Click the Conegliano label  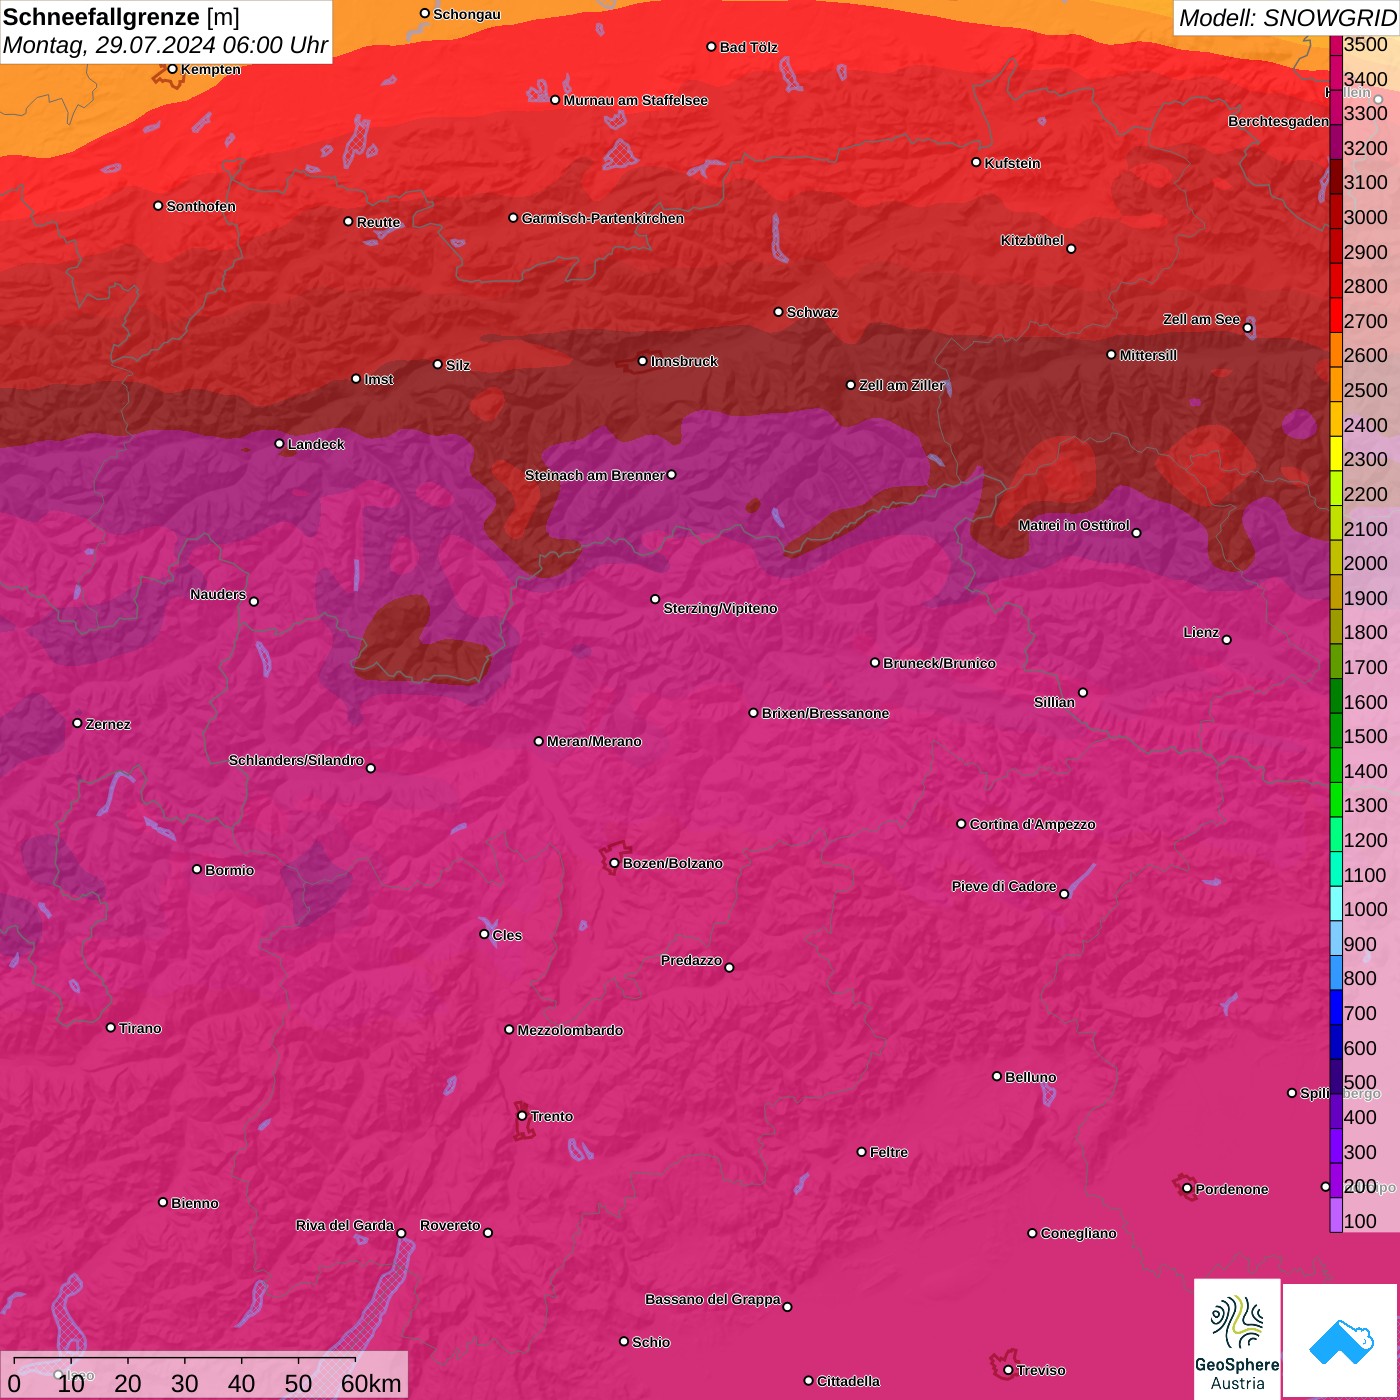click(x=1078, y=1233)
